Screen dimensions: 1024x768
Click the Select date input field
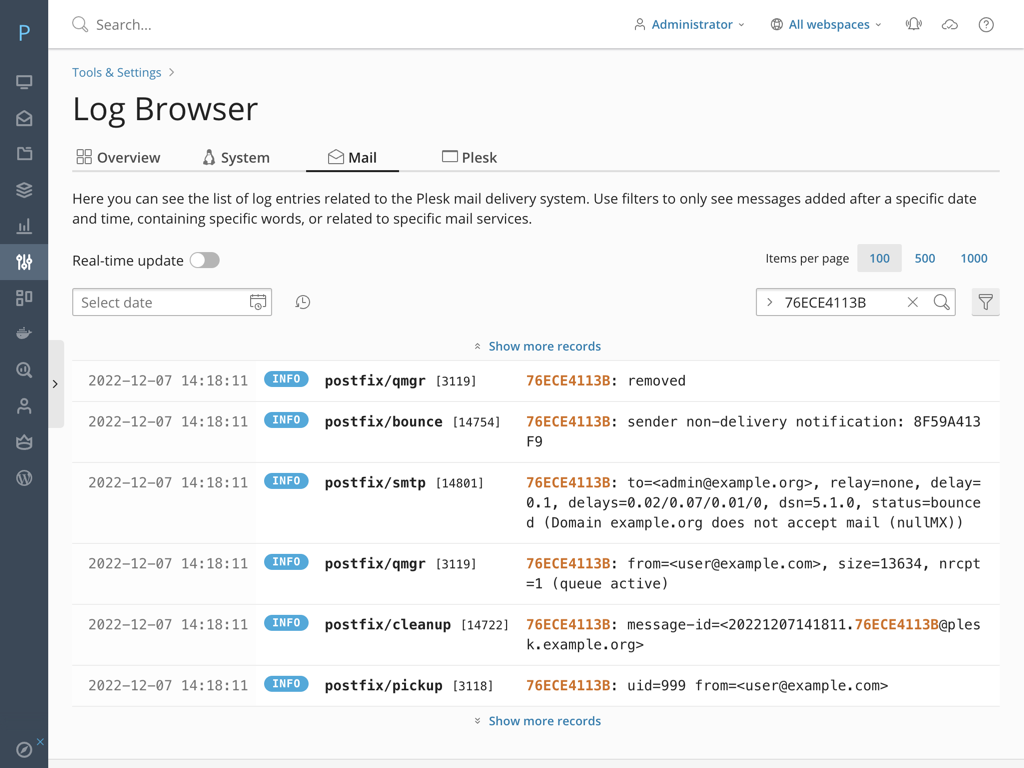point(172,302)
